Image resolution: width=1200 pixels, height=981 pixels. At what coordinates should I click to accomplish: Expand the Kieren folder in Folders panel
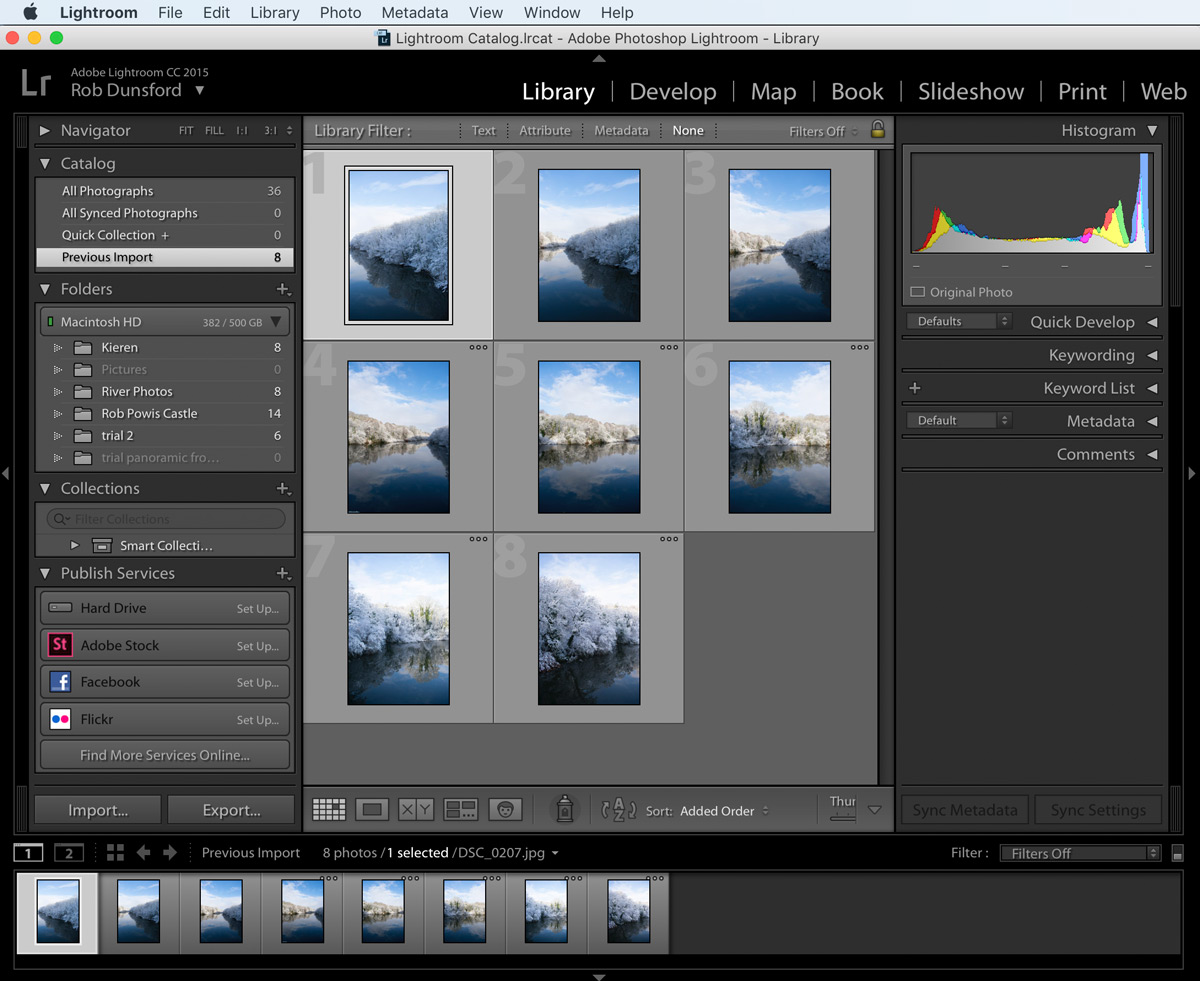coord(59,347)
